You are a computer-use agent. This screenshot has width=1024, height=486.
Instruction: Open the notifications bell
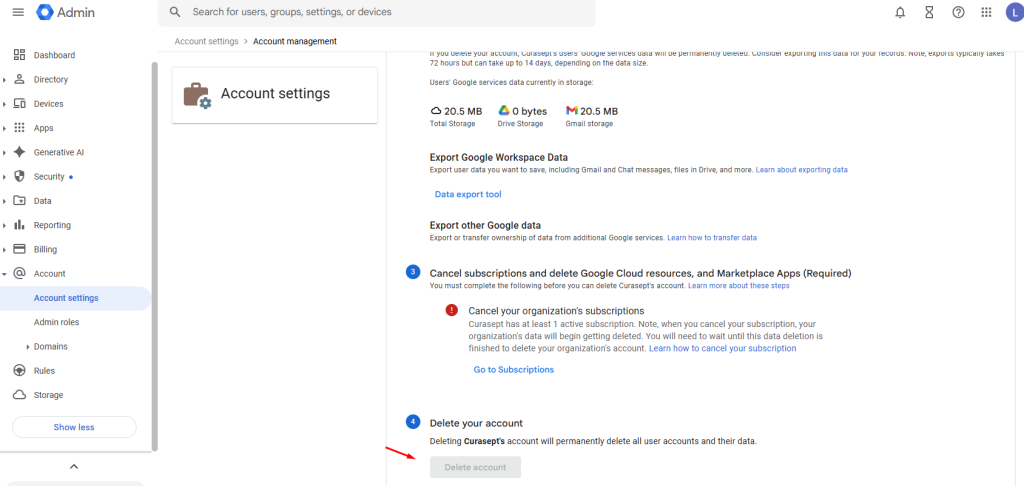point(901,12)
